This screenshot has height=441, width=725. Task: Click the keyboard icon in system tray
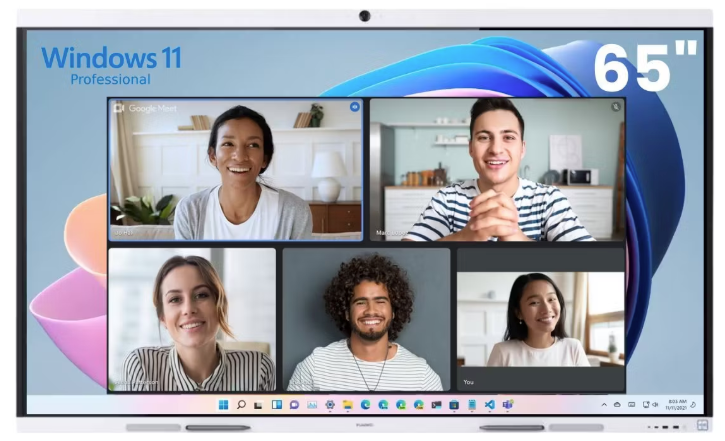tap(632, 405)
